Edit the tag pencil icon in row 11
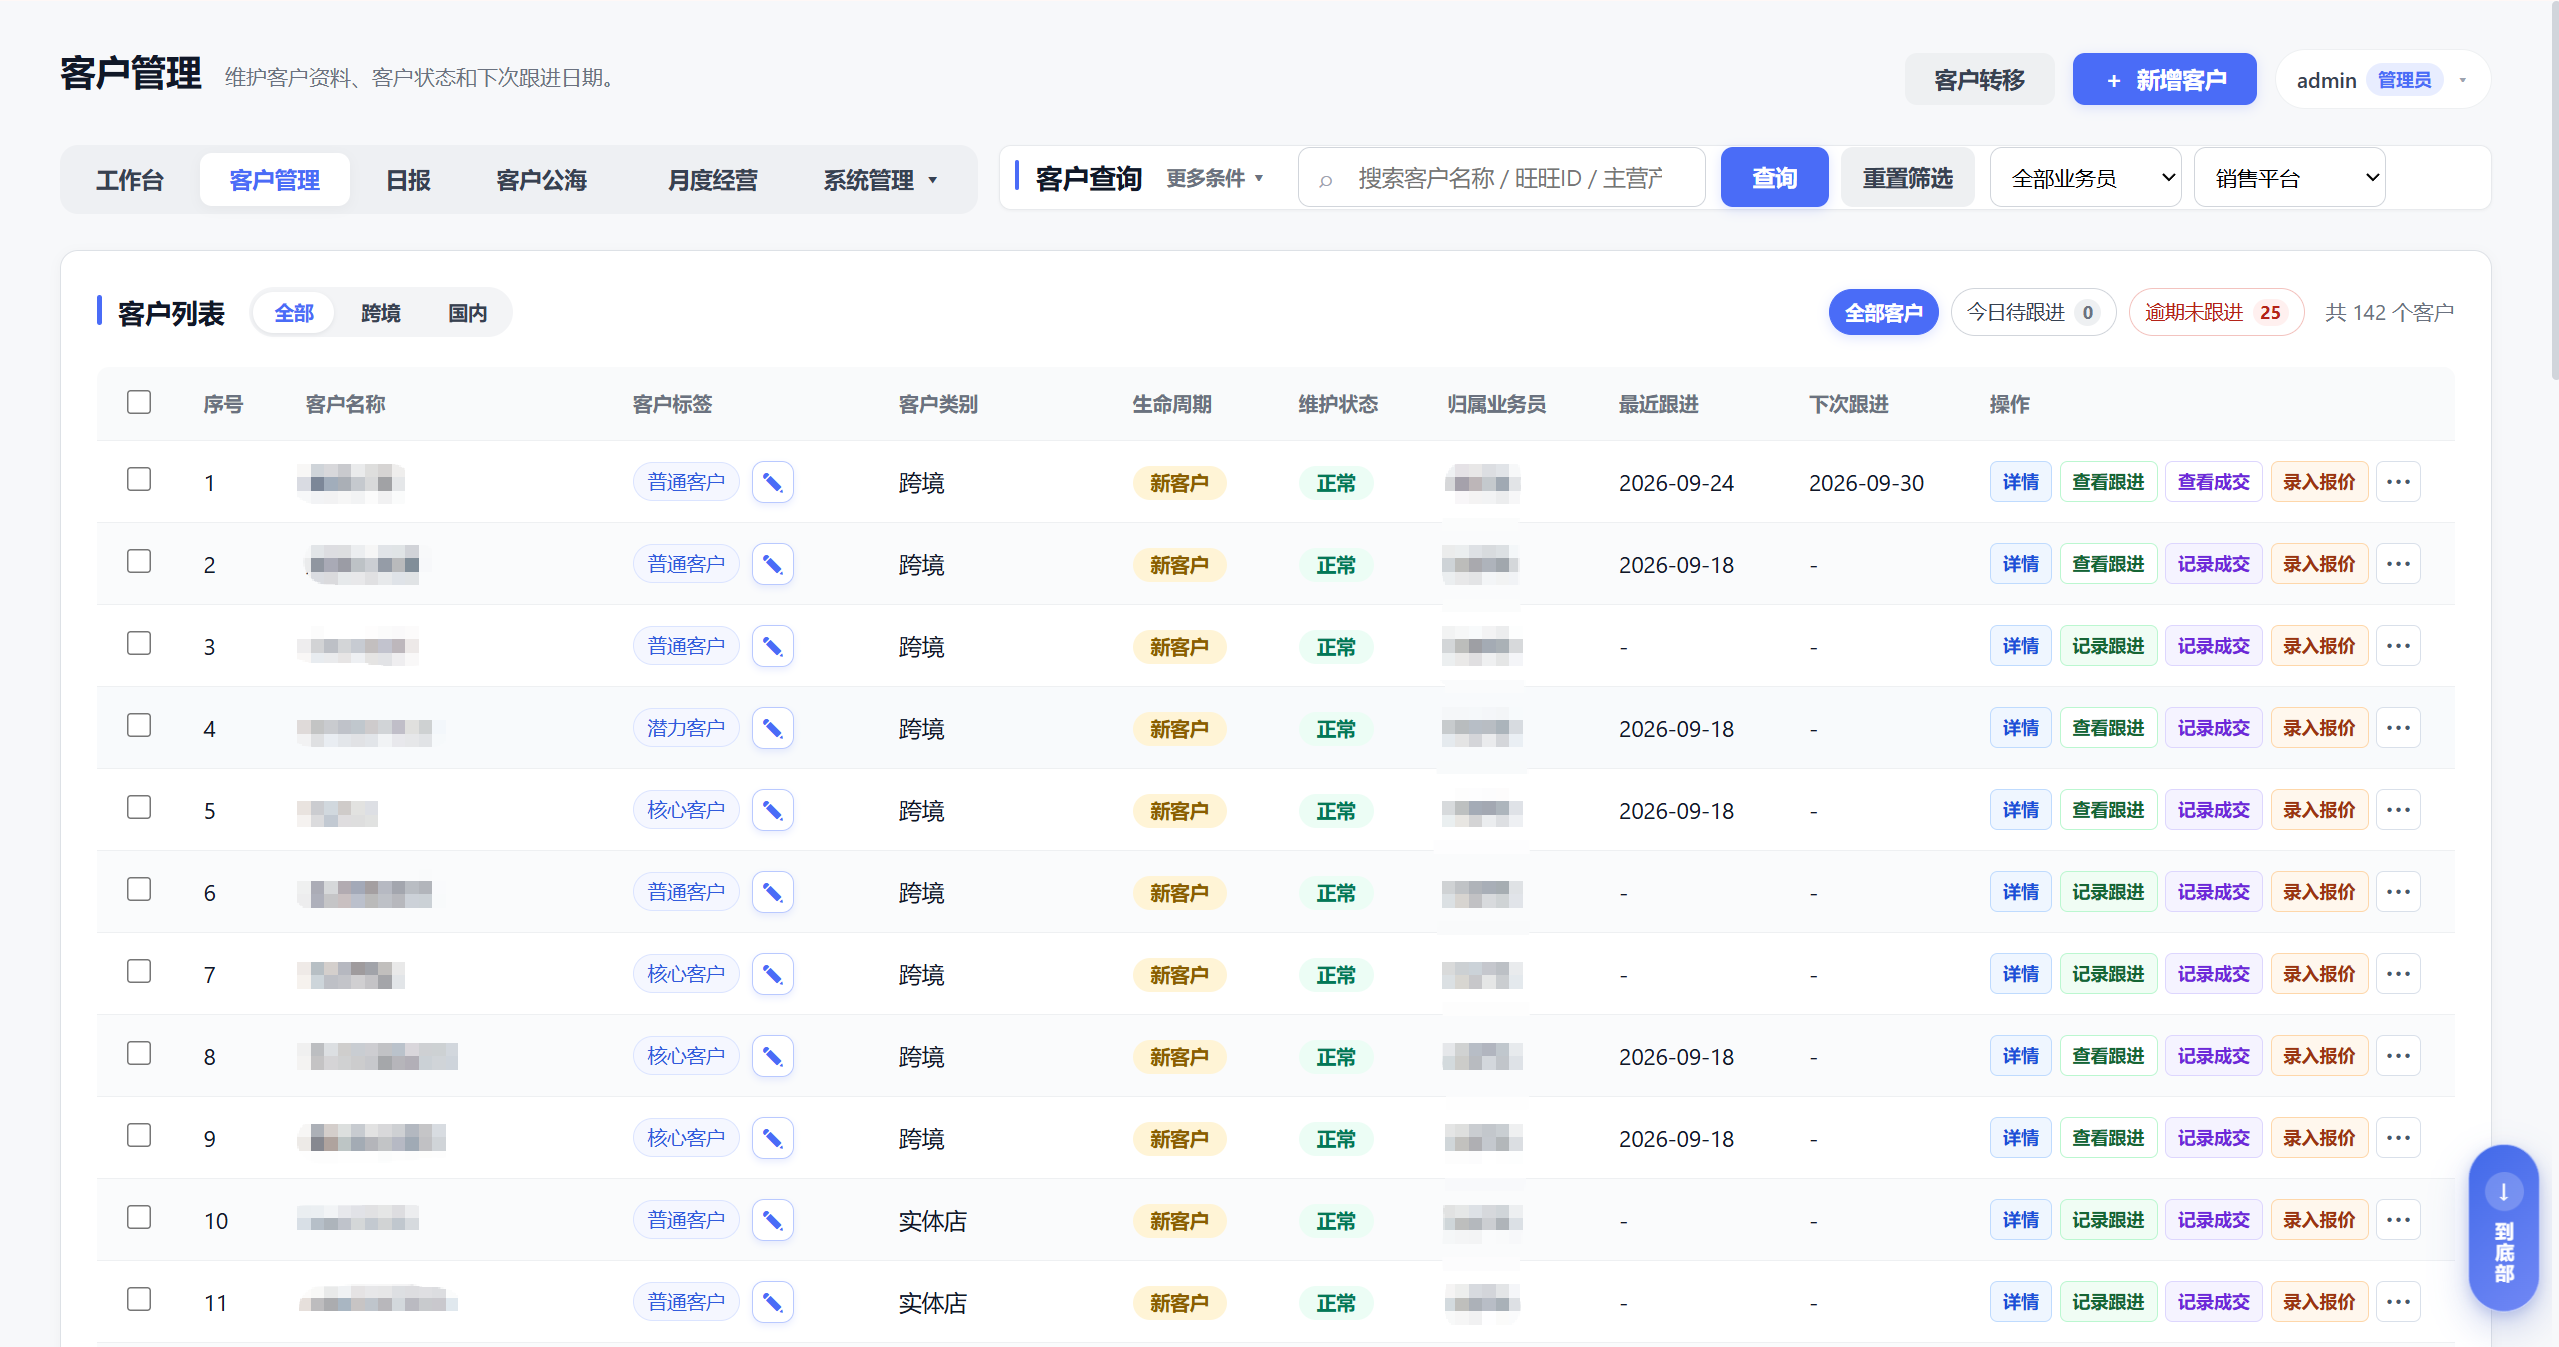The image size is (2559, 1347). (x=772, y=1303)
